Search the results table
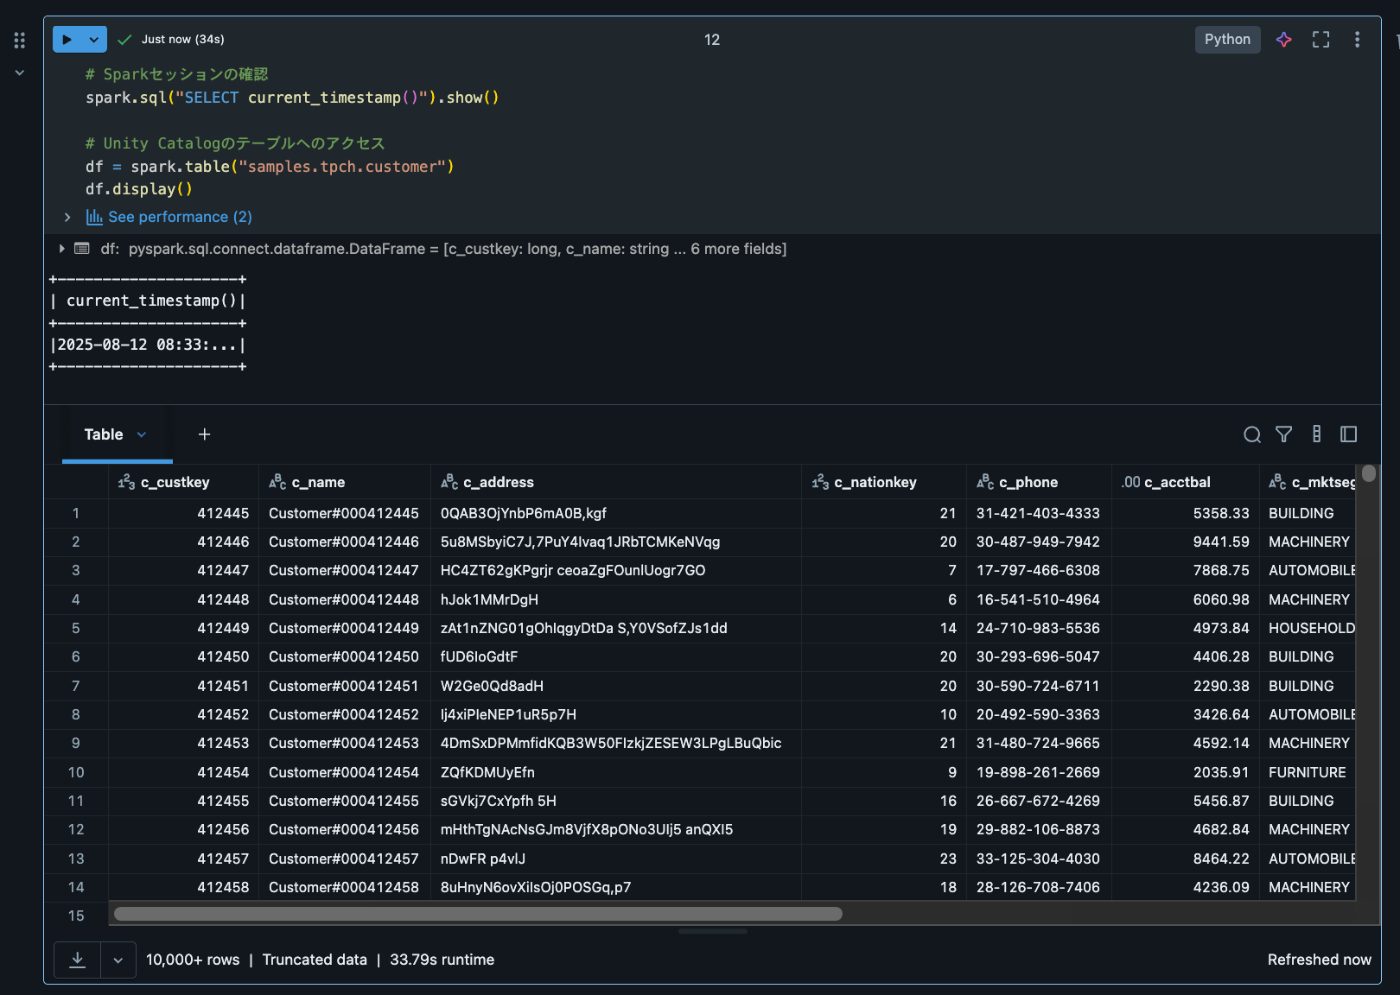1400x995 pixels. 1252,434
